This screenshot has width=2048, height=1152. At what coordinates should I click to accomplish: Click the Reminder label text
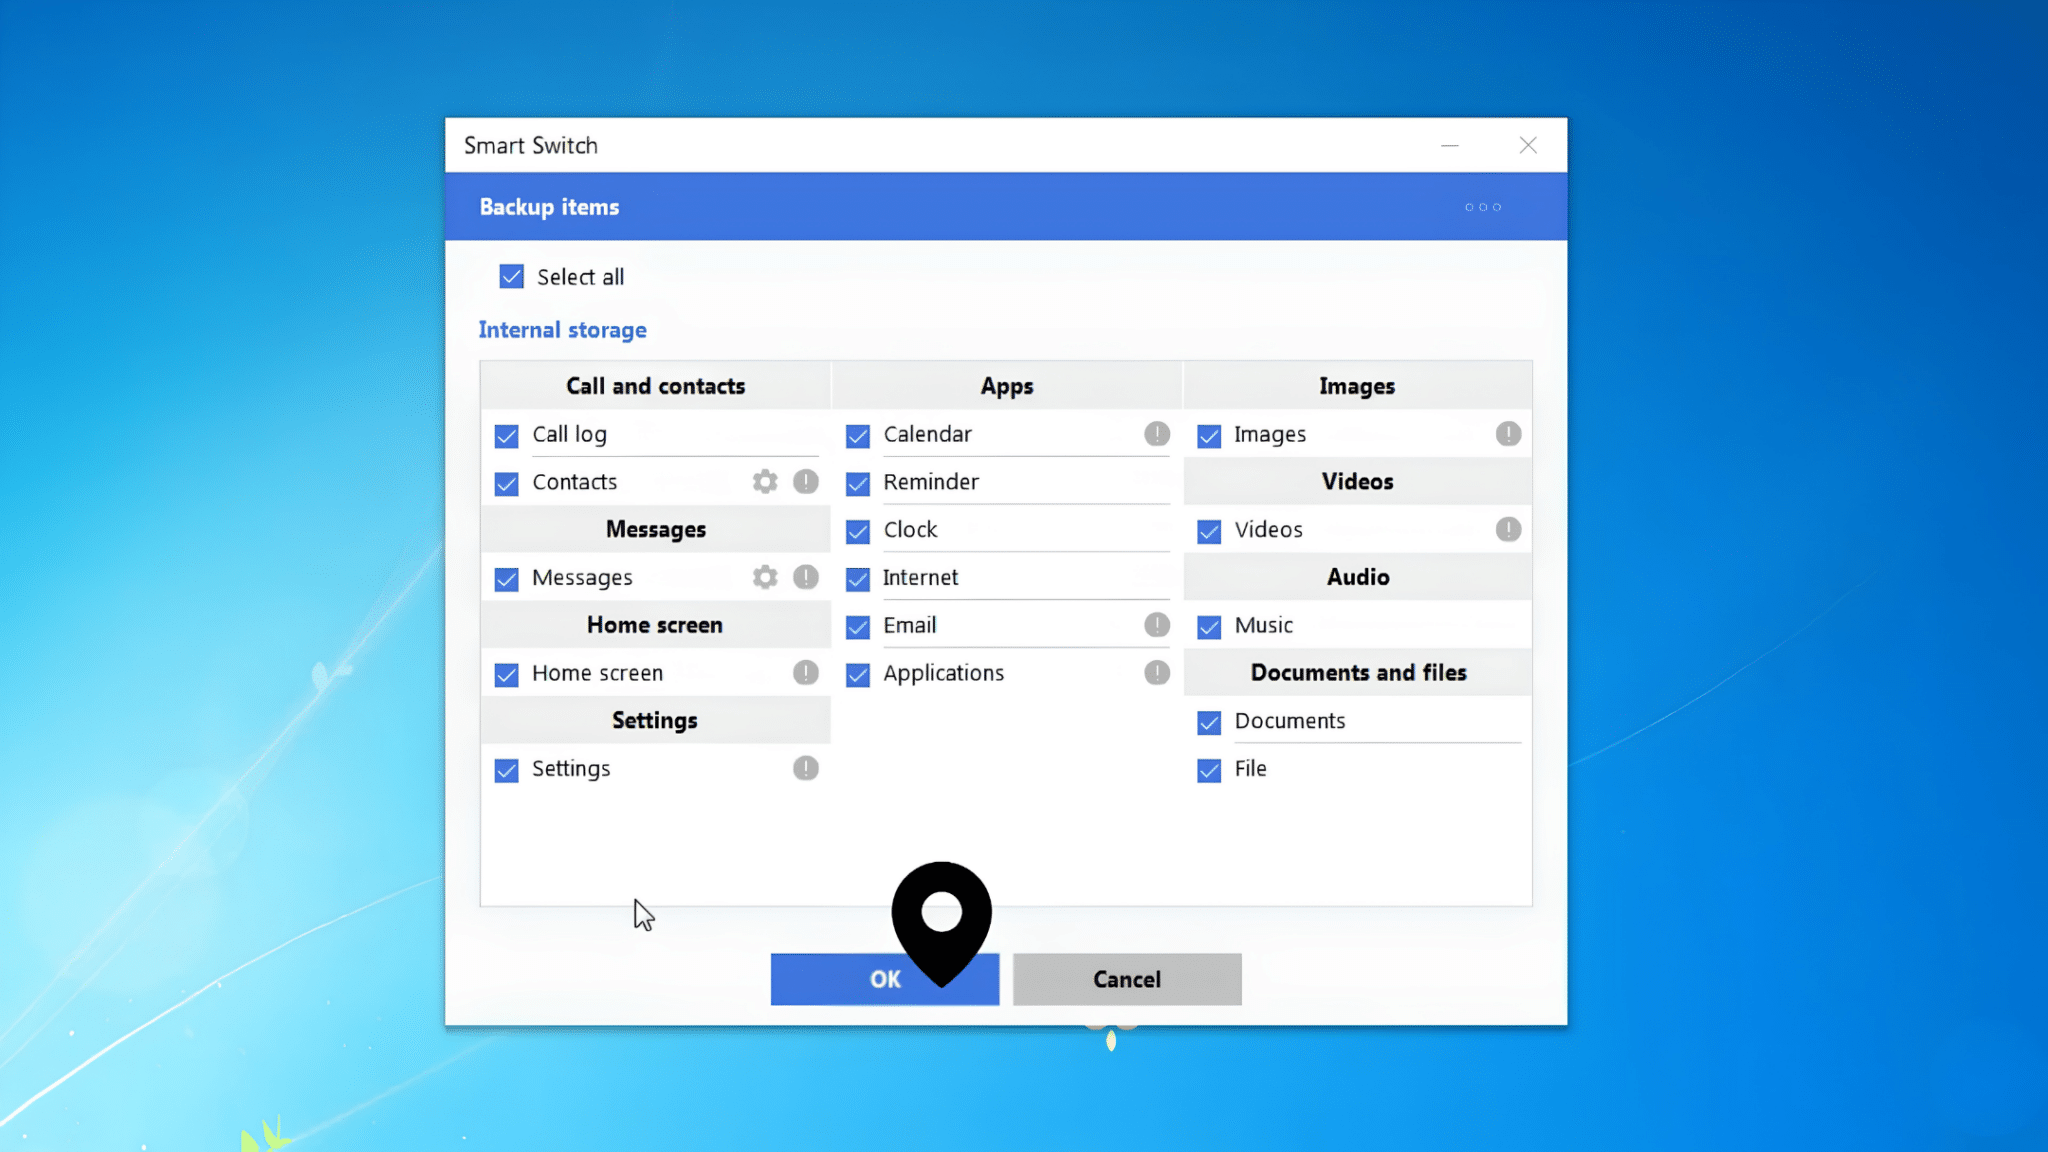(931, 482)
